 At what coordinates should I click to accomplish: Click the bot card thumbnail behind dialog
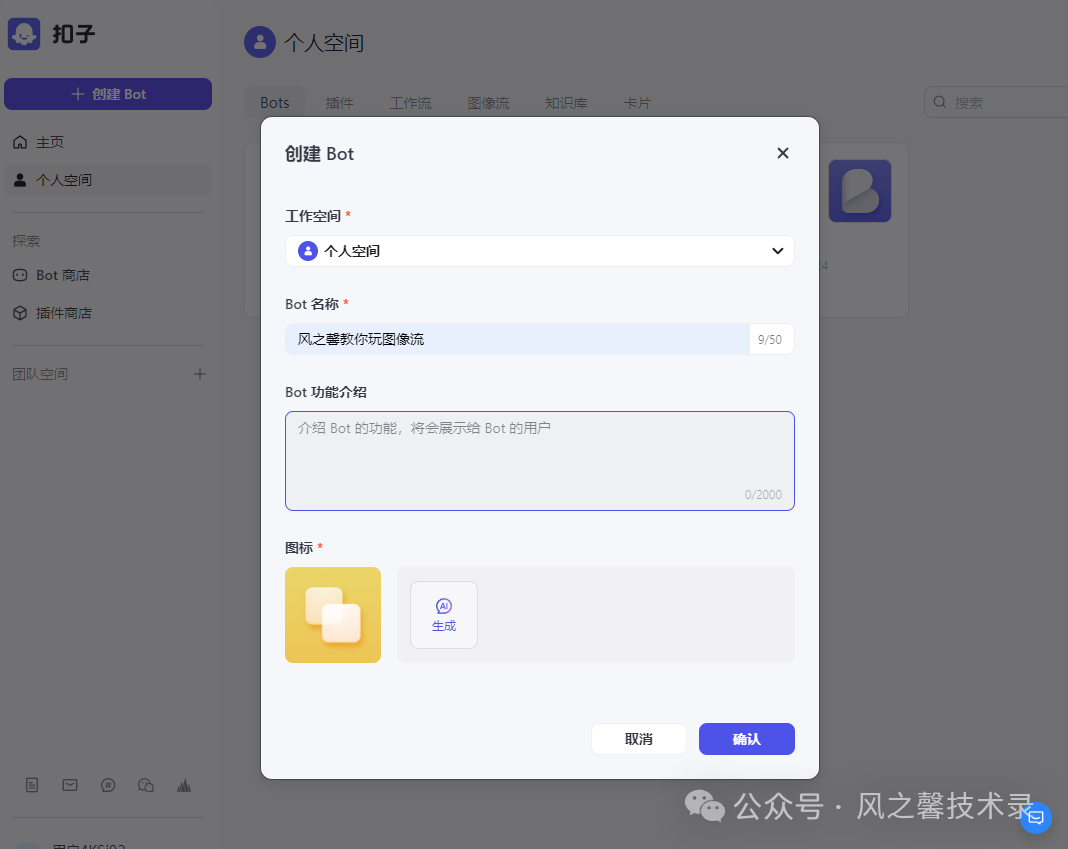(860, 191)
